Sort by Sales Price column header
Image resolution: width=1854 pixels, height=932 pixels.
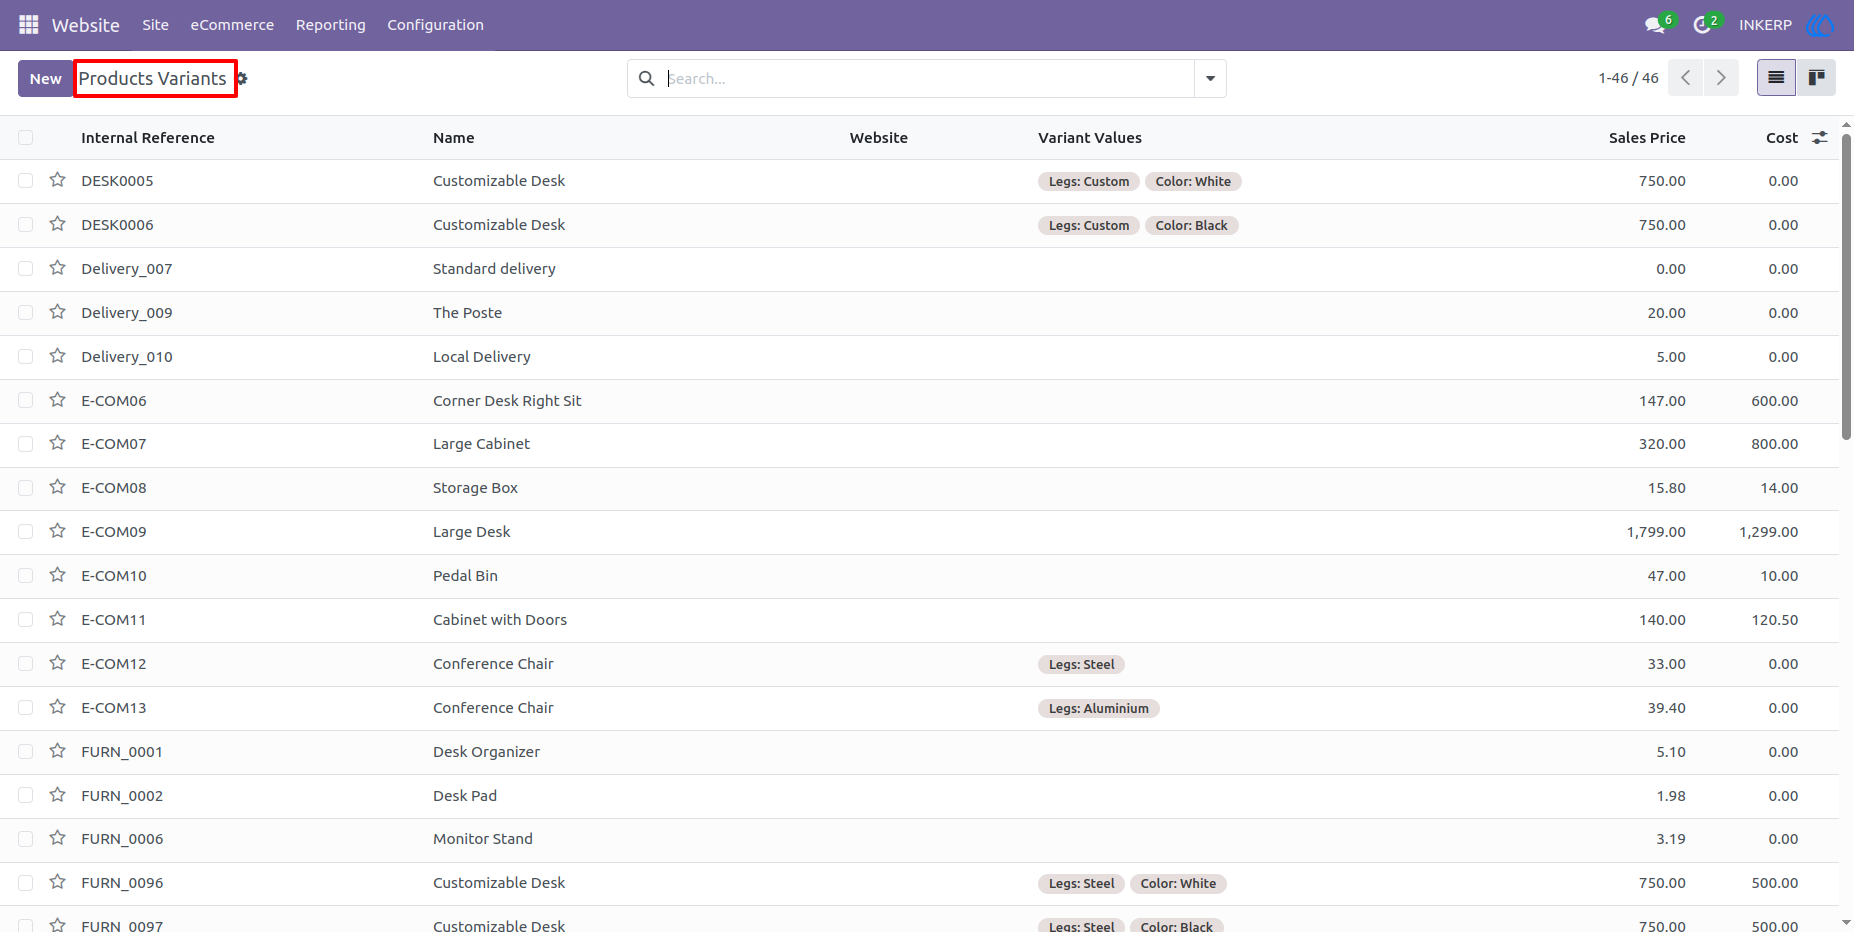click(x=1647, y=138)
